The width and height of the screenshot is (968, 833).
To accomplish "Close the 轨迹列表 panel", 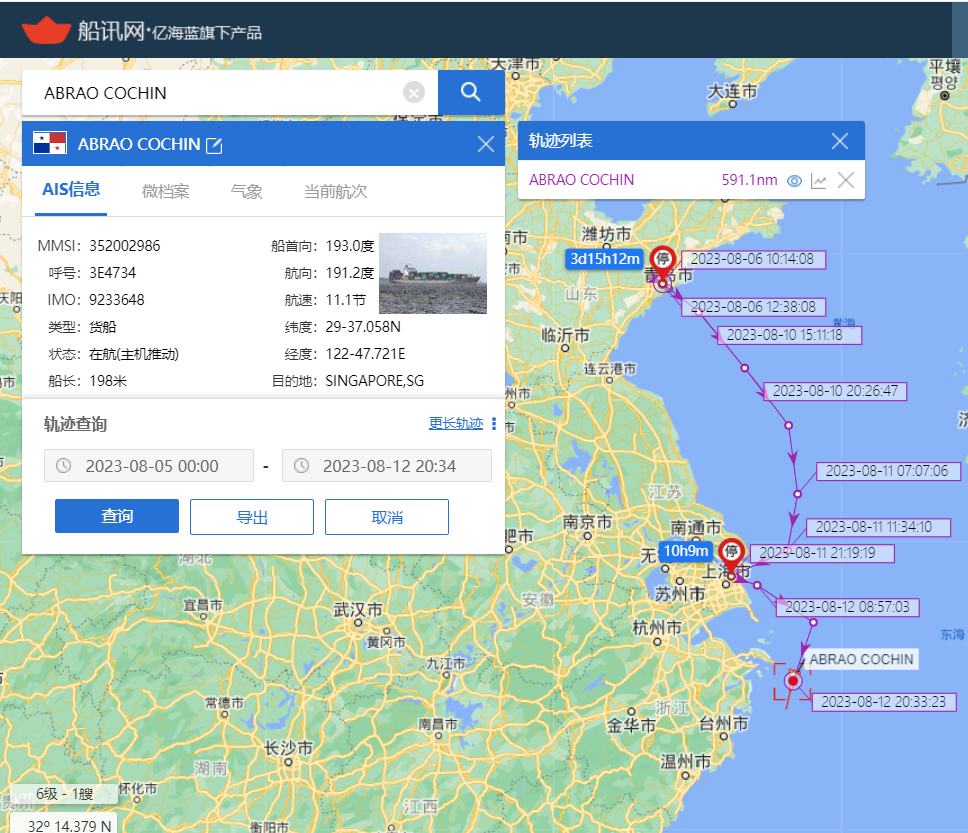I will click(840, 141).
